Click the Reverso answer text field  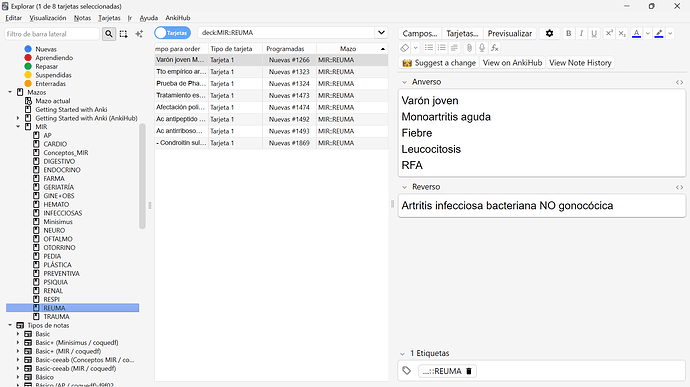[x=542, y=206]
